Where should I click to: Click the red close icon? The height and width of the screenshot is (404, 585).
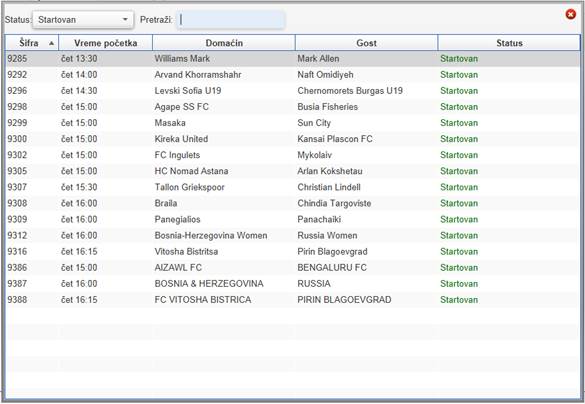click(570, 15)
